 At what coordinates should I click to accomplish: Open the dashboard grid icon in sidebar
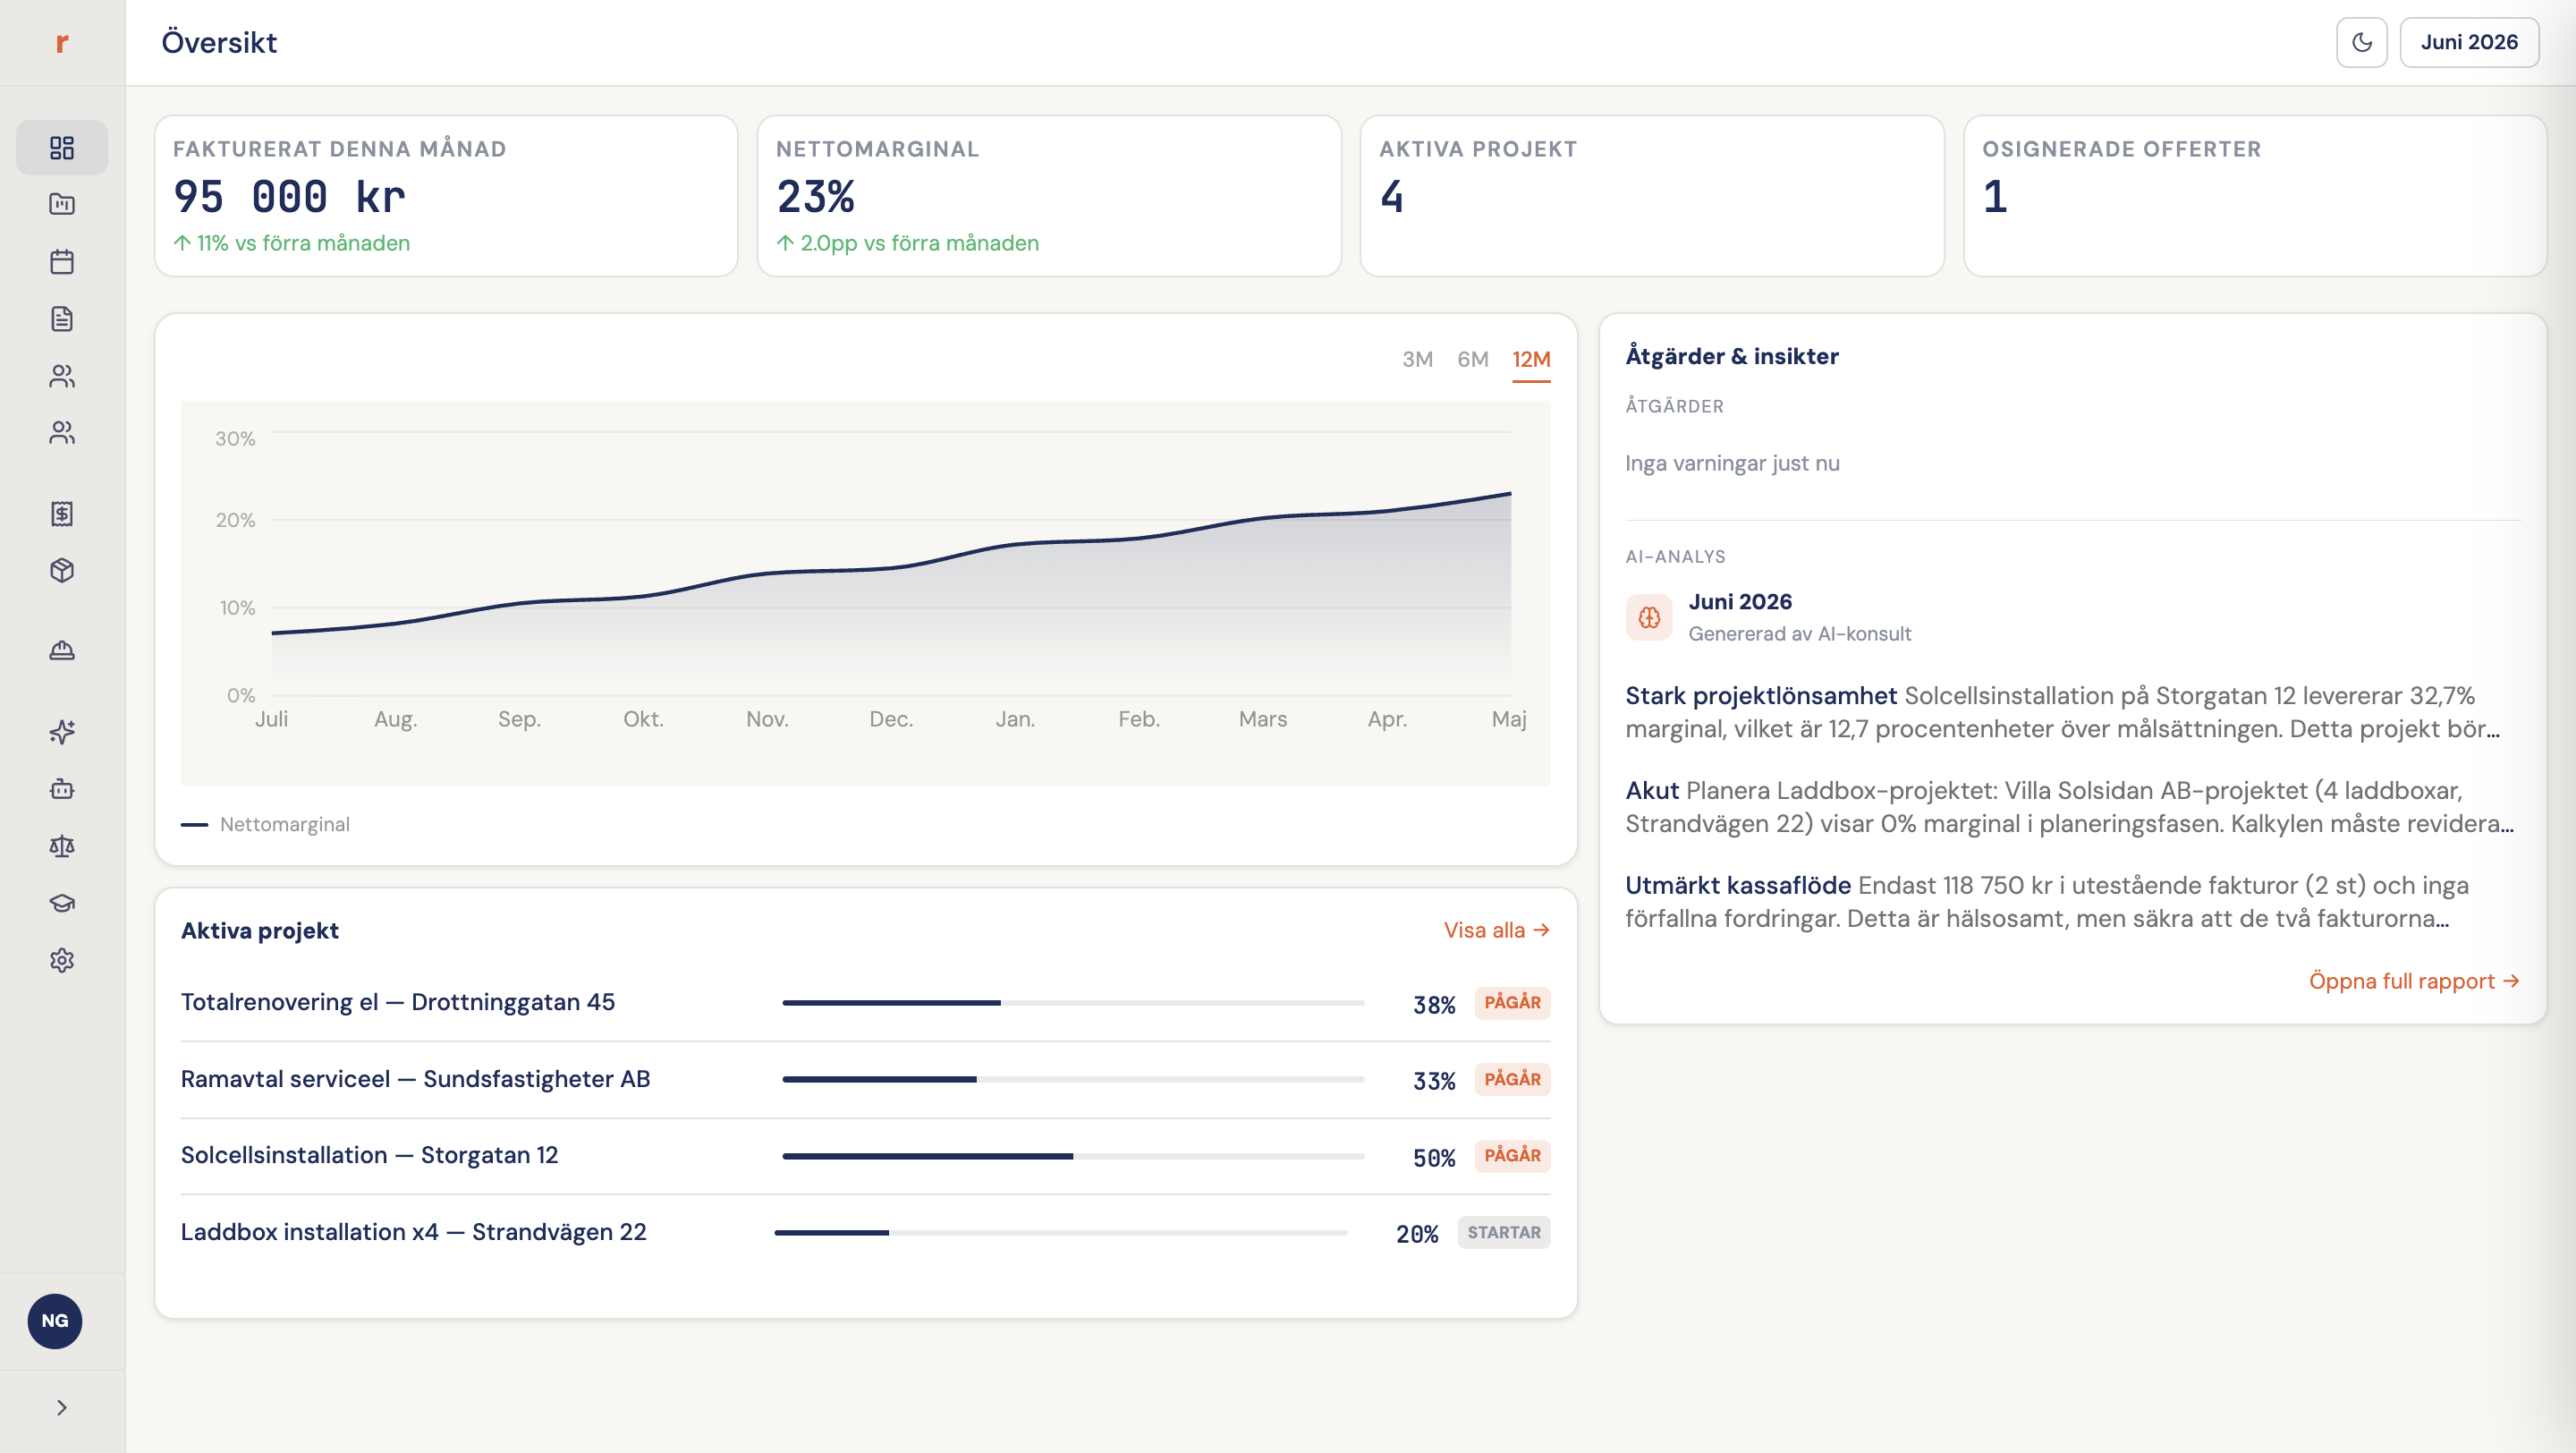62,148
